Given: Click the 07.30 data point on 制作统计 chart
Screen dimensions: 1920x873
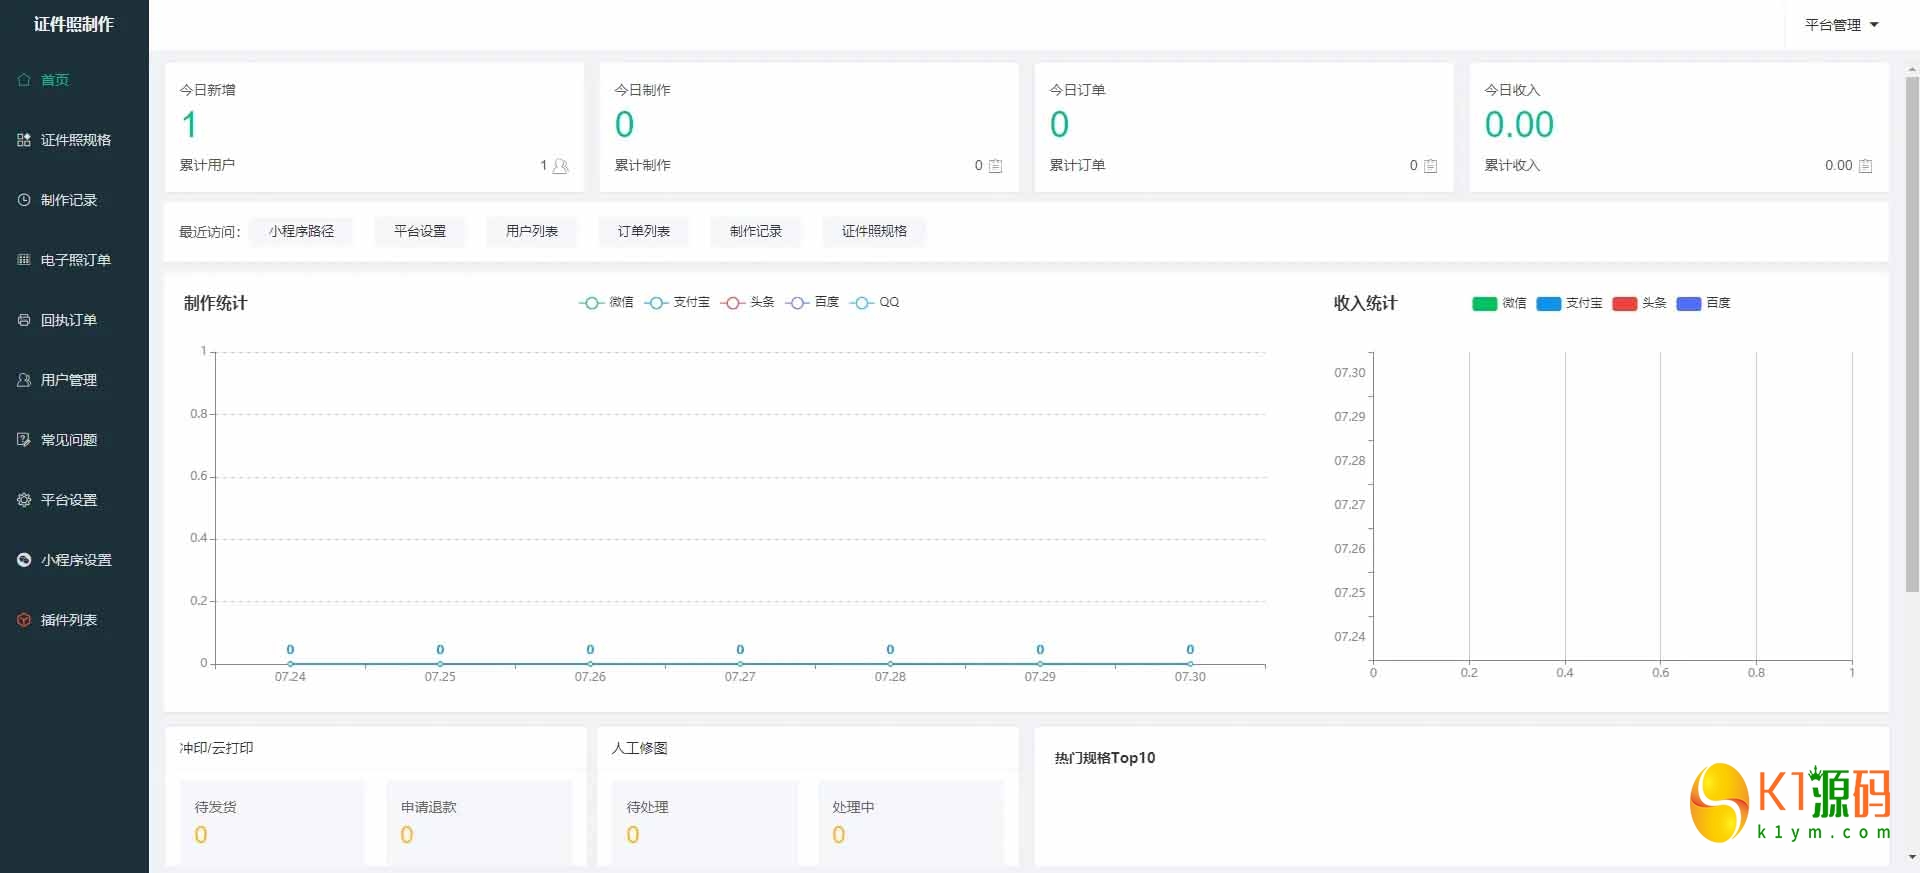Looking at the screenshot, I should tap(1190, 663).
